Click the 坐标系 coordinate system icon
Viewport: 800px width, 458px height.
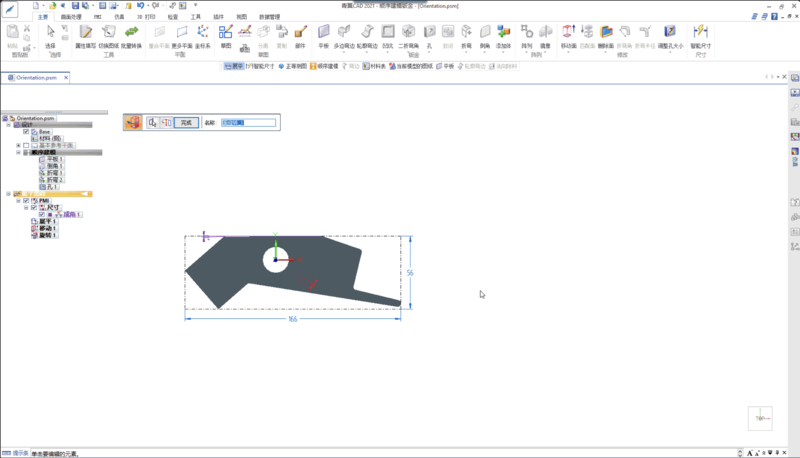point(203,33)
